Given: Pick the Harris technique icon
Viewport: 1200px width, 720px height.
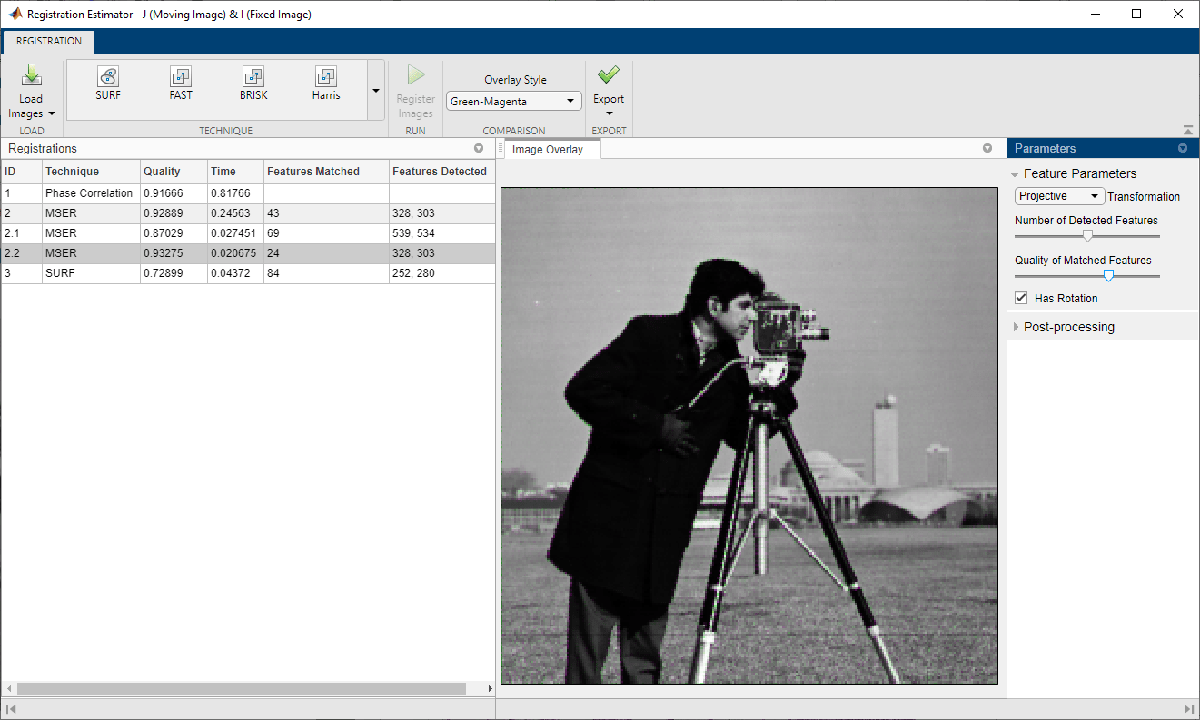Looking at the screenshot, I should click(325, 77).
